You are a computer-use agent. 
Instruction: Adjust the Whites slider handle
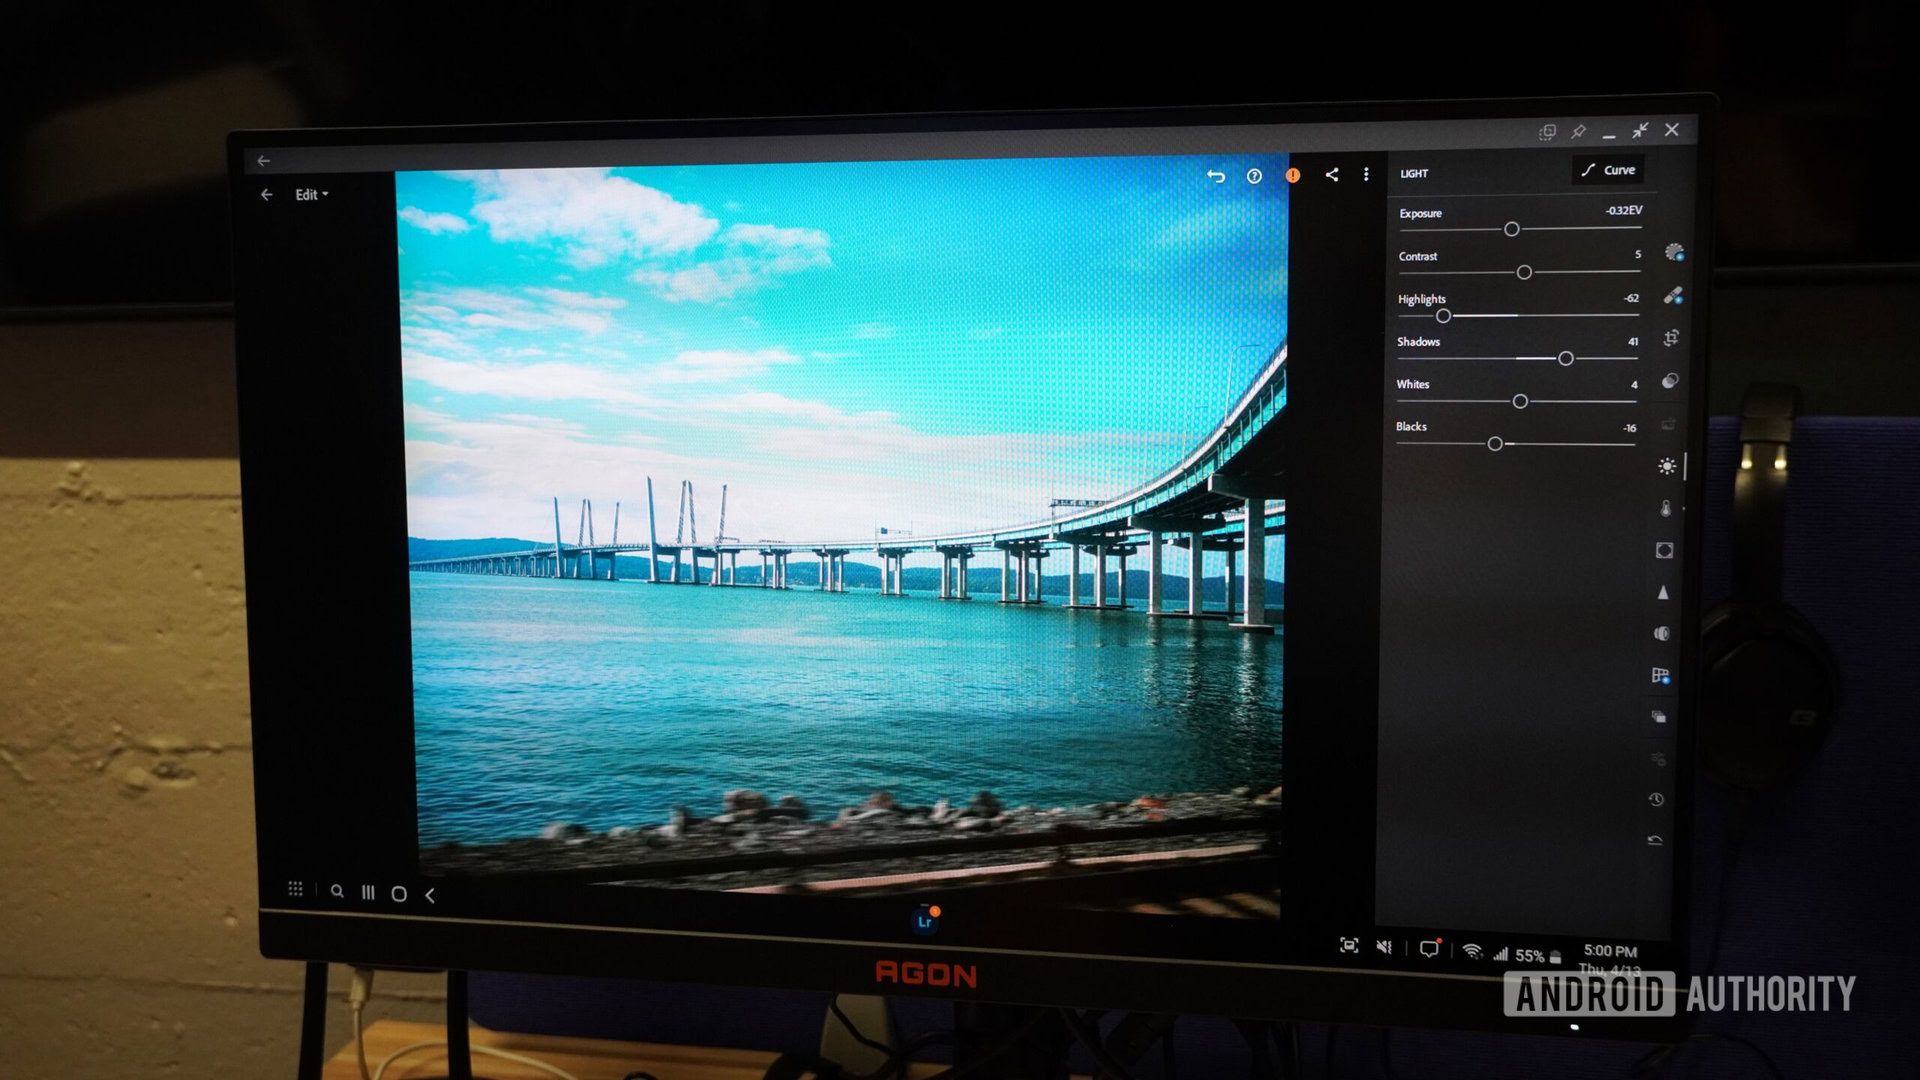[x=1520, y=401]
